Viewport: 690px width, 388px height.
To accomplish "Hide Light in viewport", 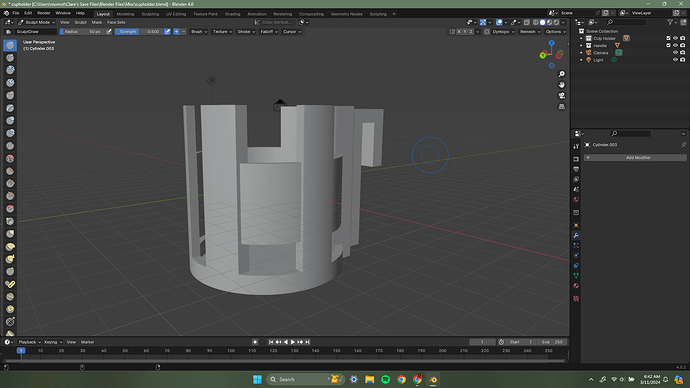I will pyautogui.click(x=675, y=60).
